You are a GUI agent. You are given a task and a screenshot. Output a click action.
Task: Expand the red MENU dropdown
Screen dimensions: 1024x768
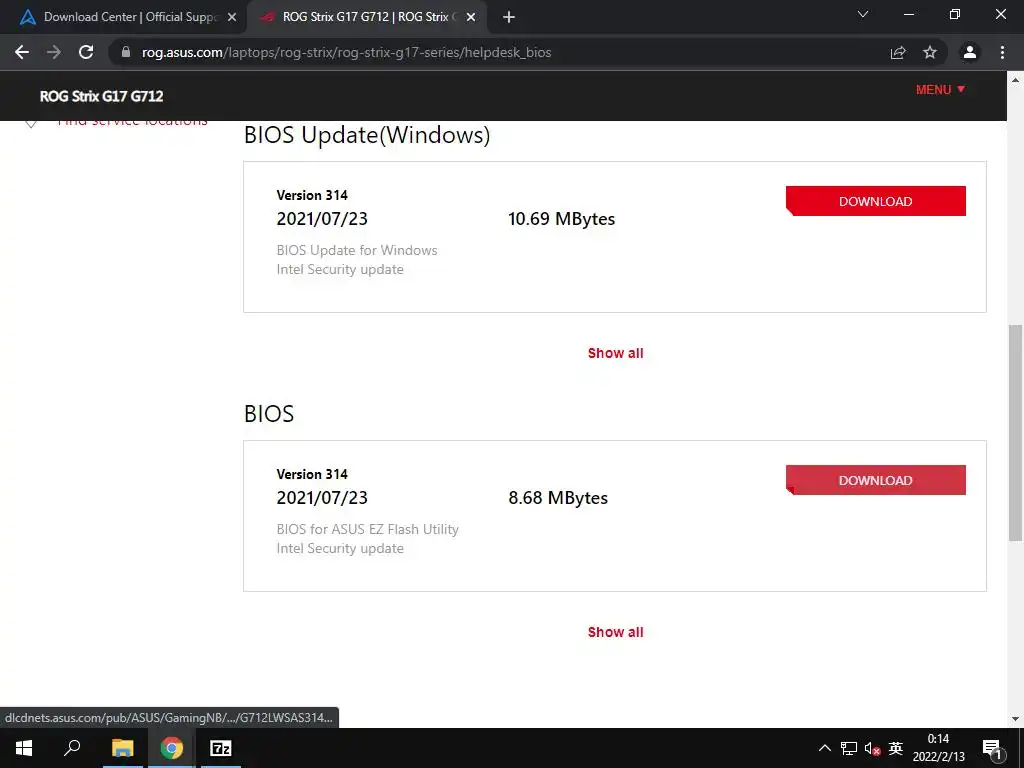940,89
